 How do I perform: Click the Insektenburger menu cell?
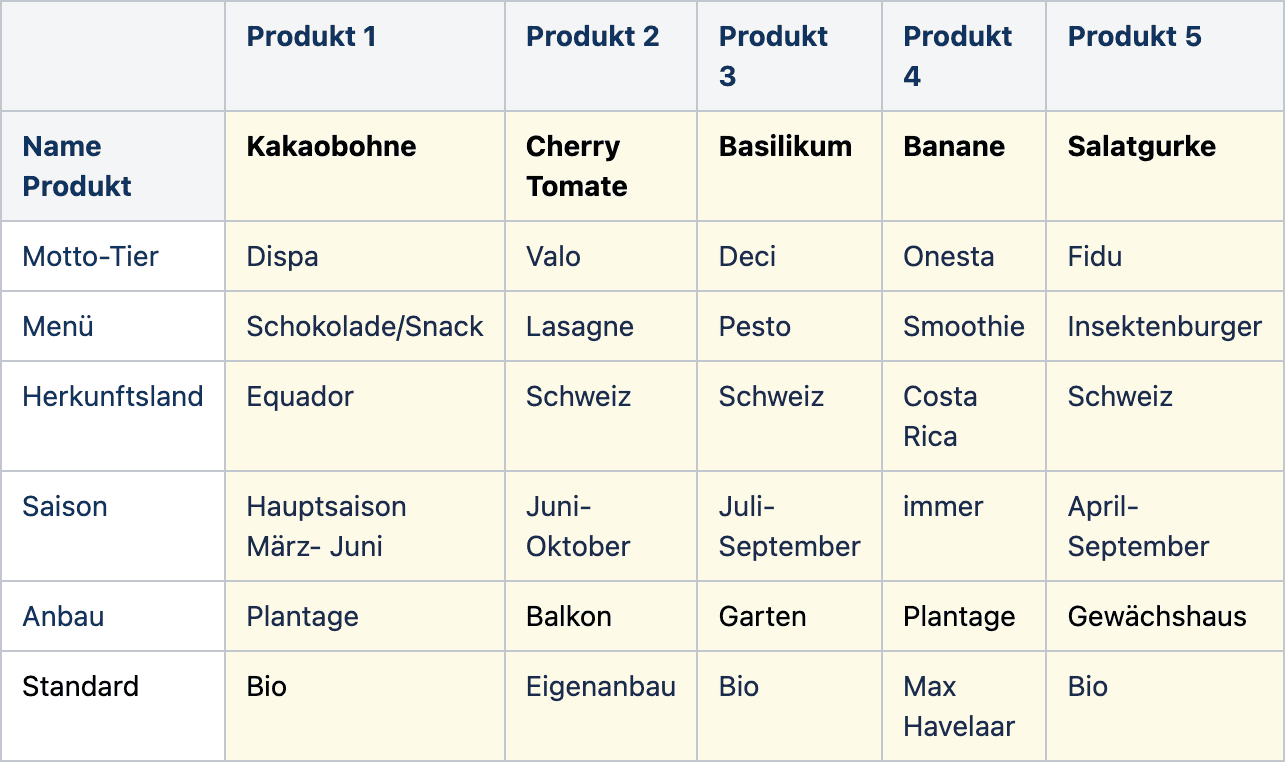pos(1165,326)
